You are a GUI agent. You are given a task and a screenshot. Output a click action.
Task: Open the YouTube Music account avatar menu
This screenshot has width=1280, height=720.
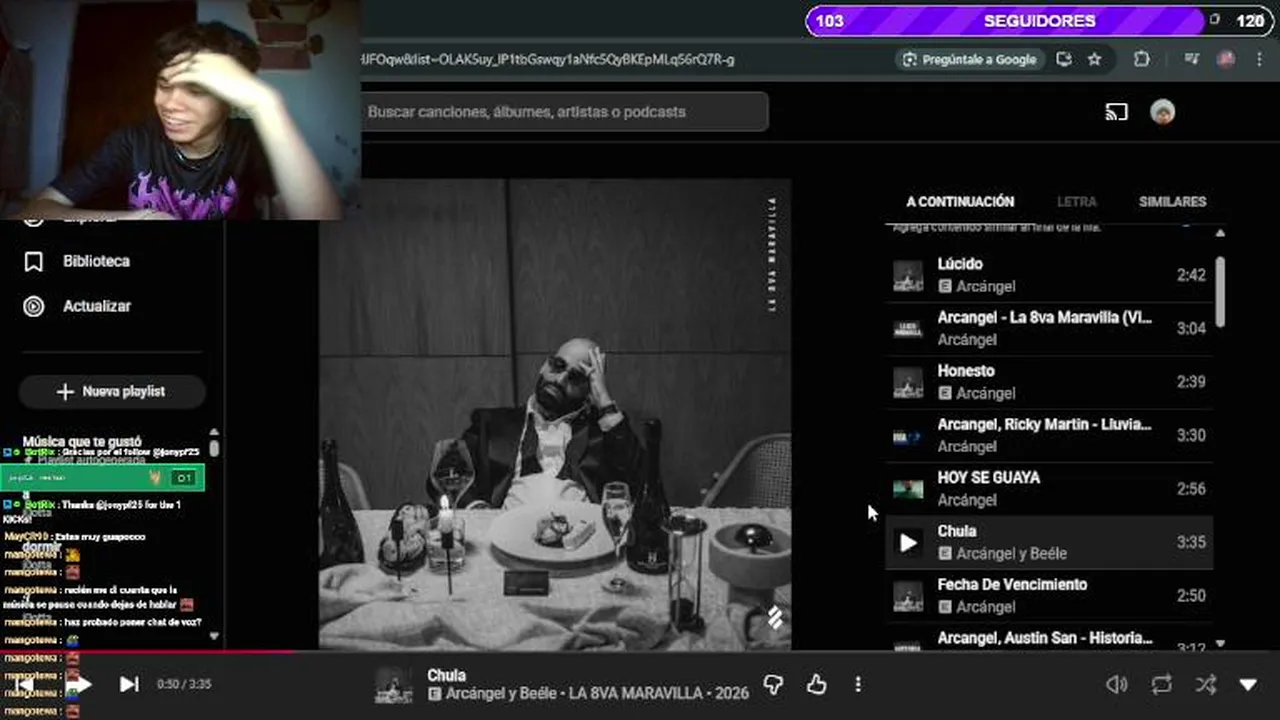pos(1162,112)
